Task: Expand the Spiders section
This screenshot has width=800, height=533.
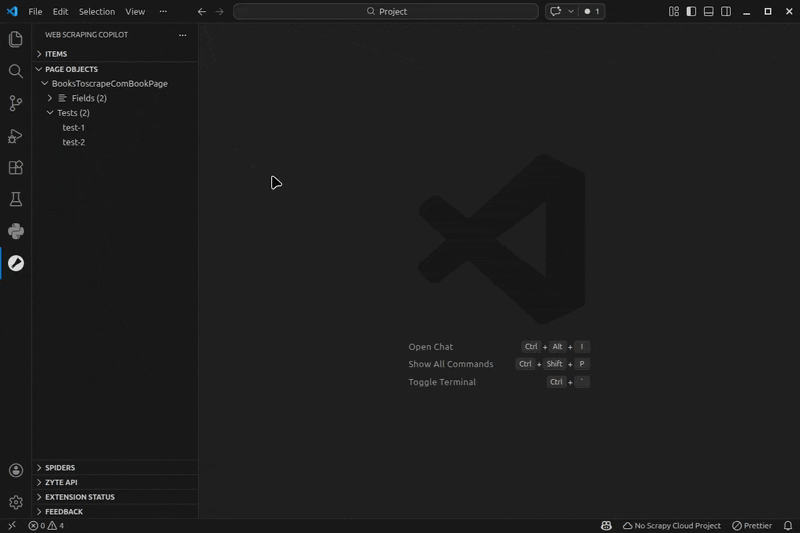Action: [x=59, y=467]
